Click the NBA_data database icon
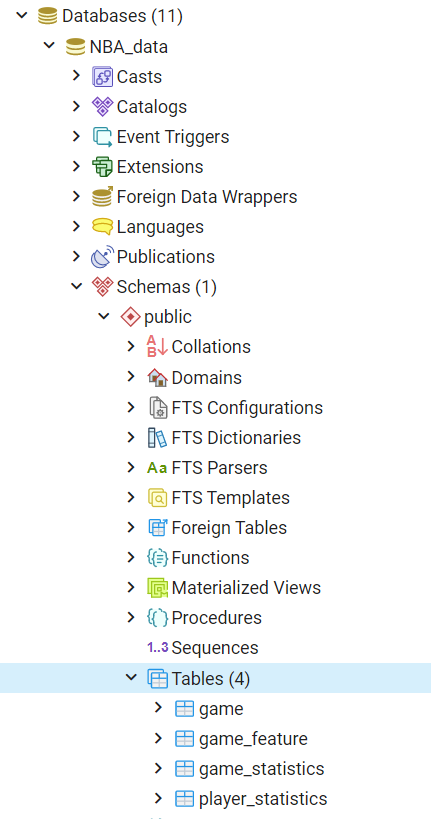 click(x=76, y=47)
